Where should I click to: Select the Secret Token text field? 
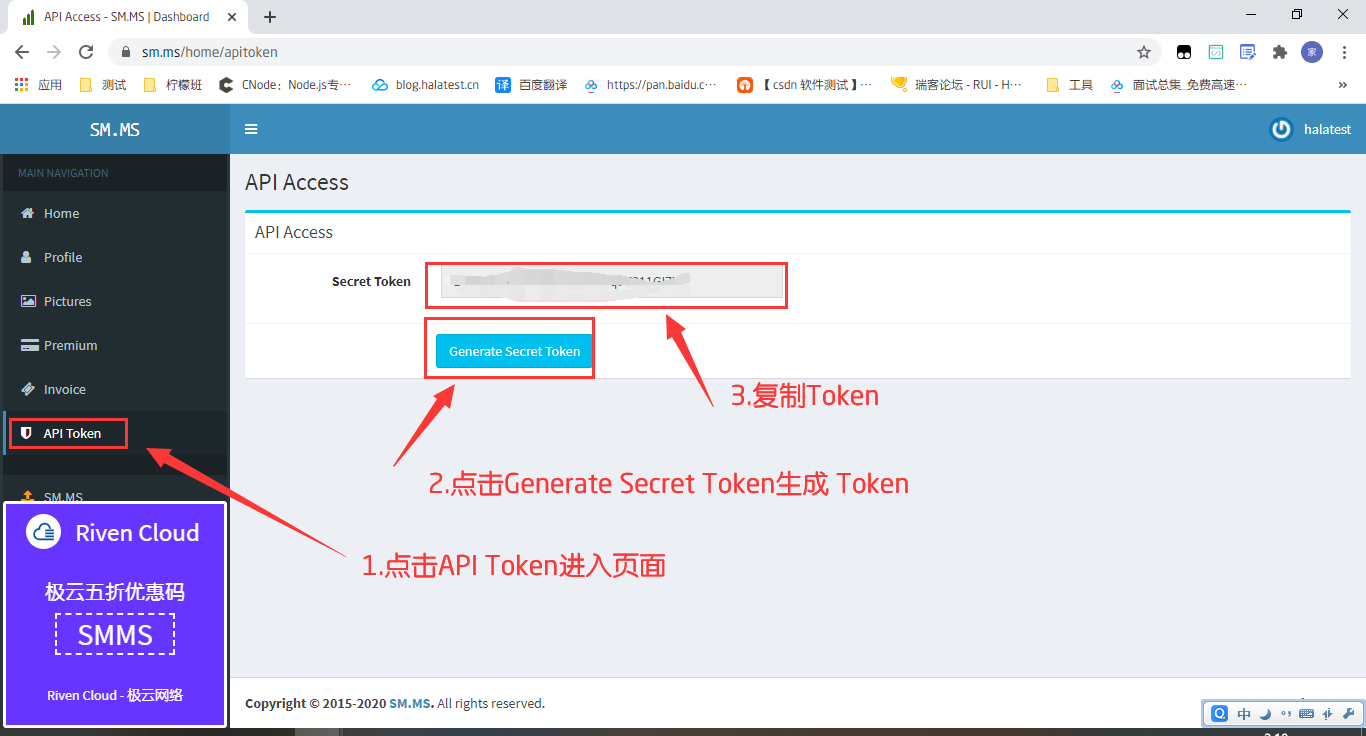612,282
